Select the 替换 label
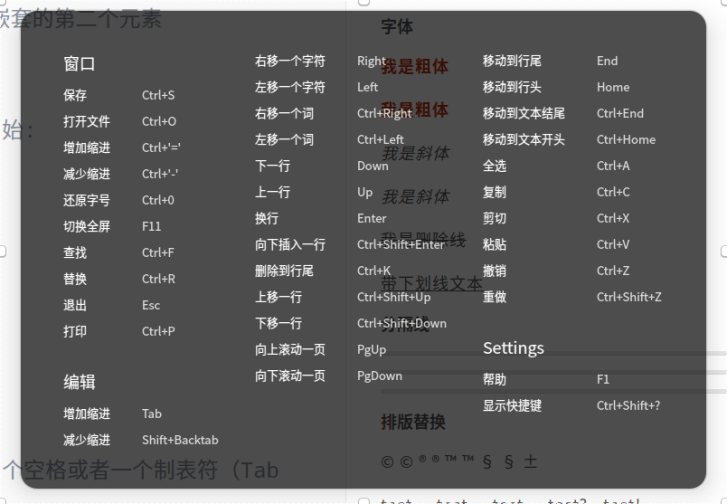728x504 pixels. coord(75,279)
